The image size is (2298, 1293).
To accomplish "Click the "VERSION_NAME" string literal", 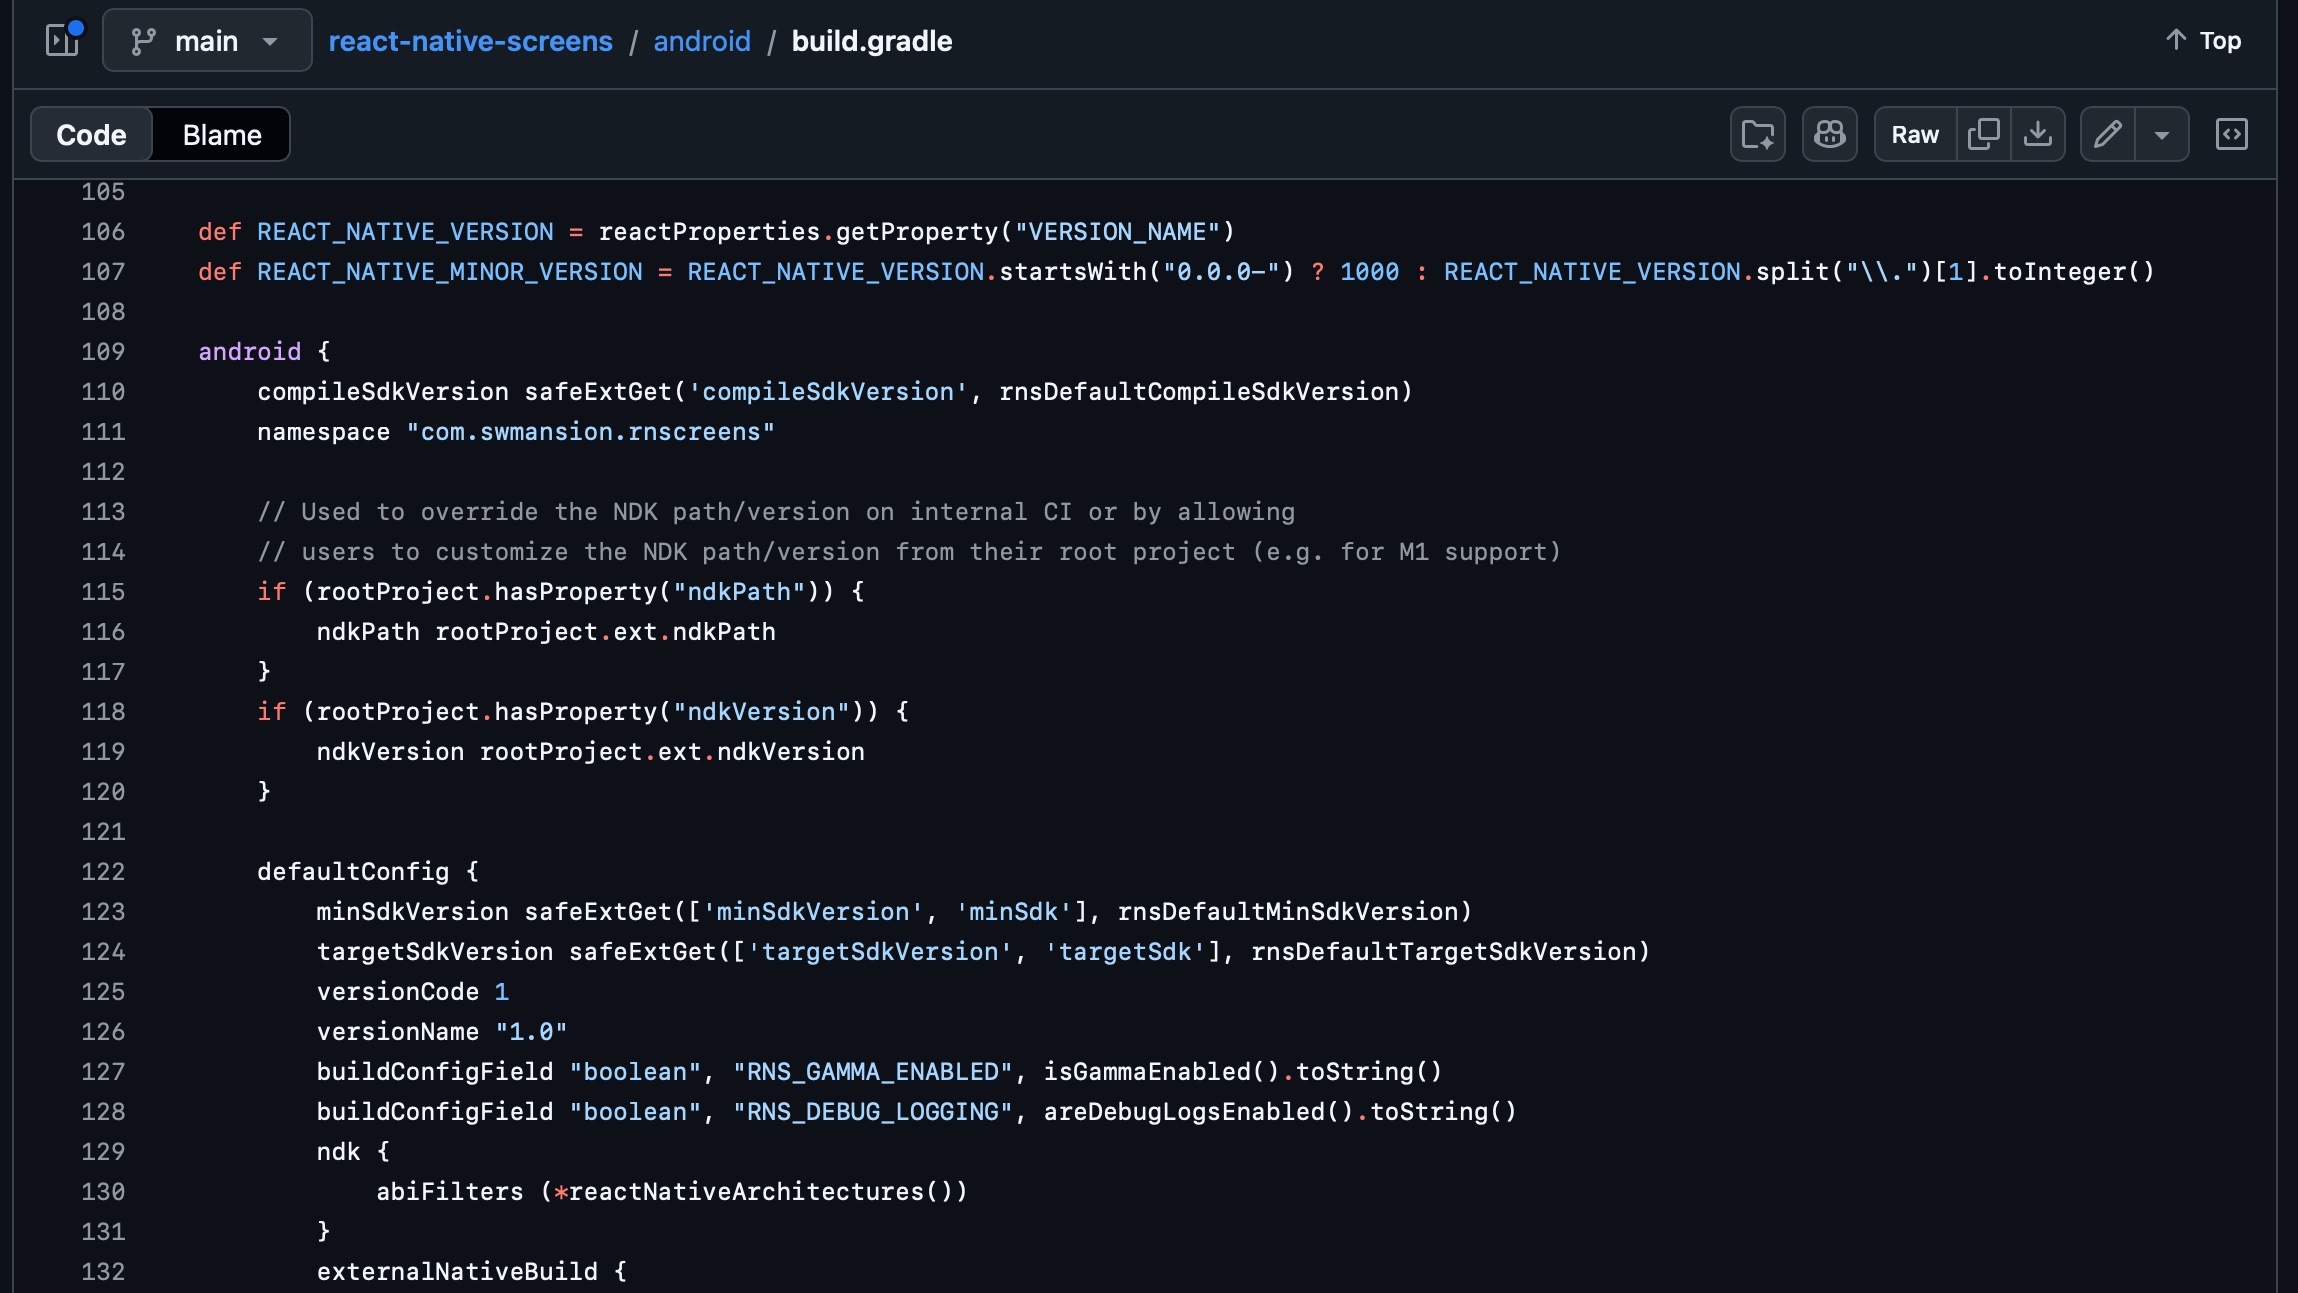I will tap(1117, 232).
